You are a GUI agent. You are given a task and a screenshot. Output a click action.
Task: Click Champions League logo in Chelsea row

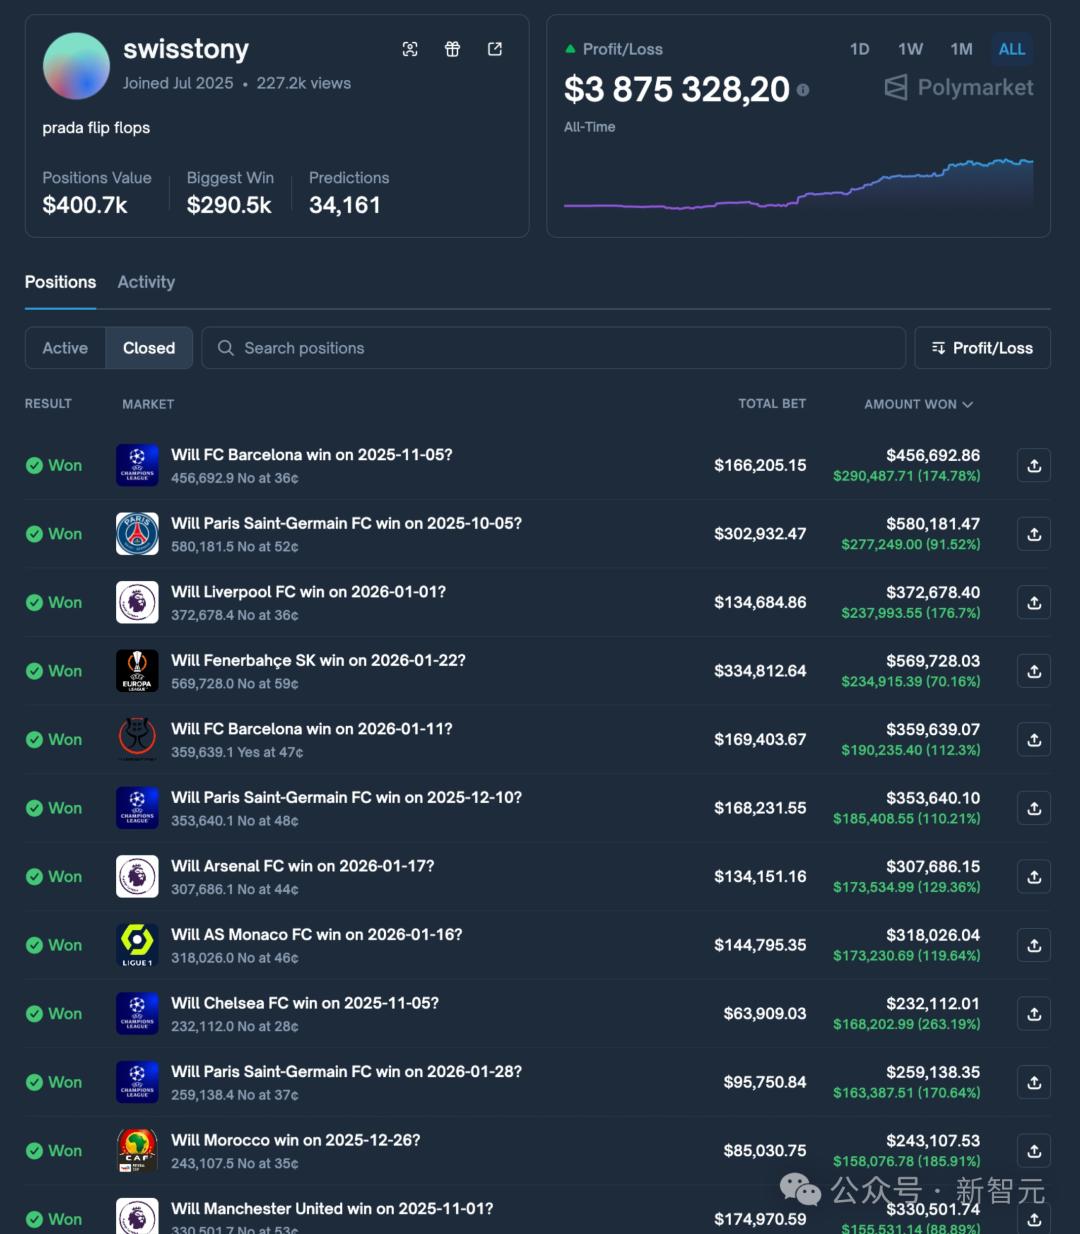pyautogui.click(x=137, y=1013)
